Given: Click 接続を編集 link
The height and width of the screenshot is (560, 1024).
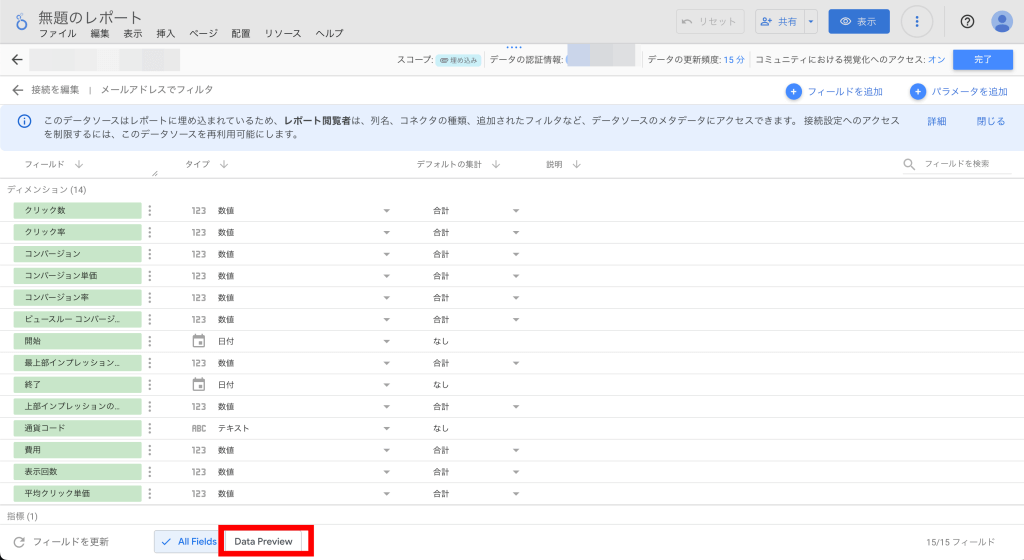Looking at the screenshot, I should (x=56, y=90).
